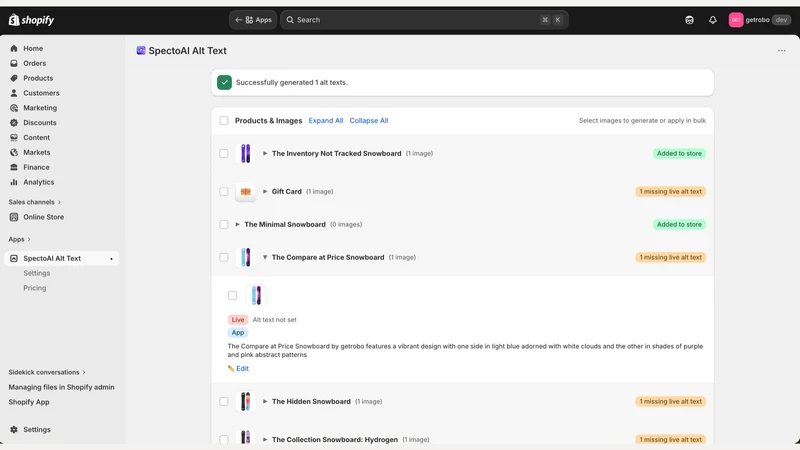
Task: Click Gift Card's 1 missing live alt text badge
Action: click(670, 191)
